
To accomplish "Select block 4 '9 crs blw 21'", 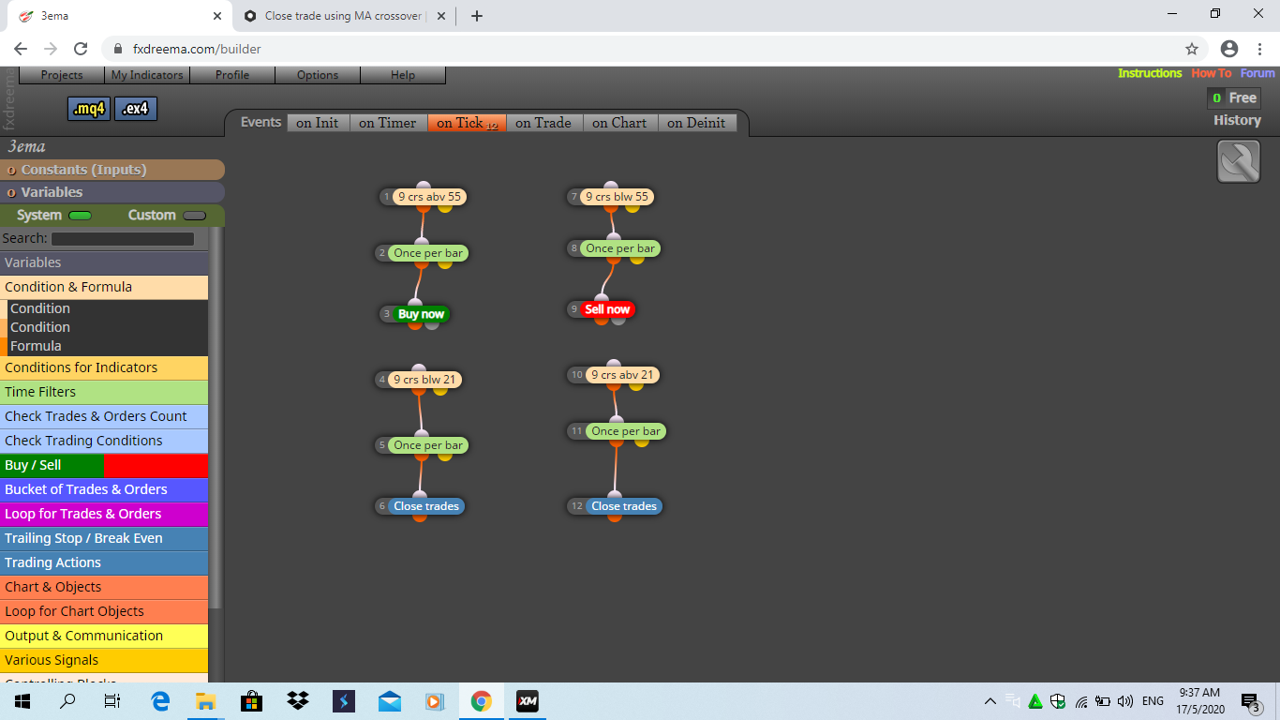I will 424,380.
